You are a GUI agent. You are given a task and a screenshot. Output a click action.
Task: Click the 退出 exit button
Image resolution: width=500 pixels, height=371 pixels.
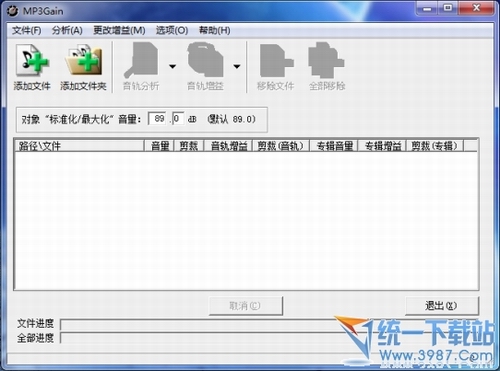[x=442, y=306]
